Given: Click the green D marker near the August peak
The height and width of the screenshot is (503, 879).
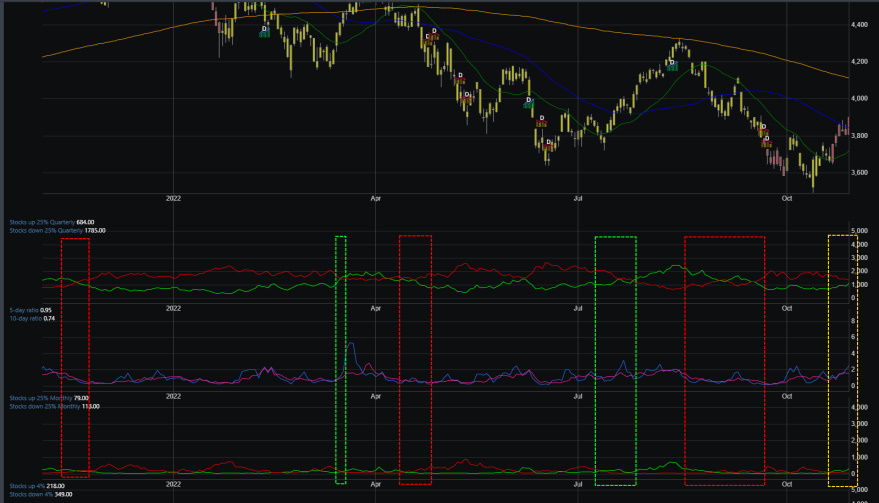Looking at the screenshot, I should pyautogui.click(x=672, y=66).
